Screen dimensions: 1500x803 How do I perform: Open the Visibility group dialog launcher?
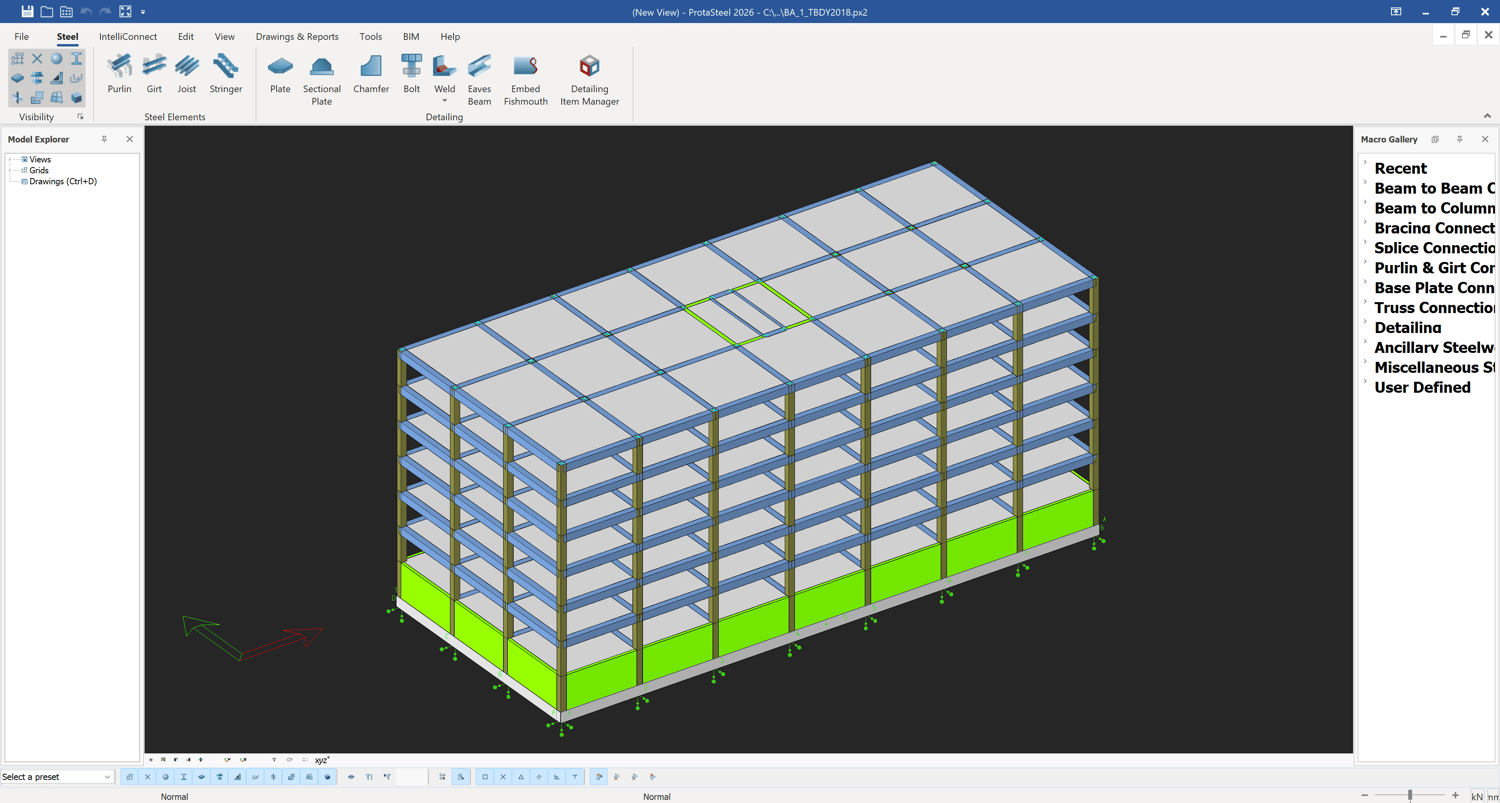(81, 117)
